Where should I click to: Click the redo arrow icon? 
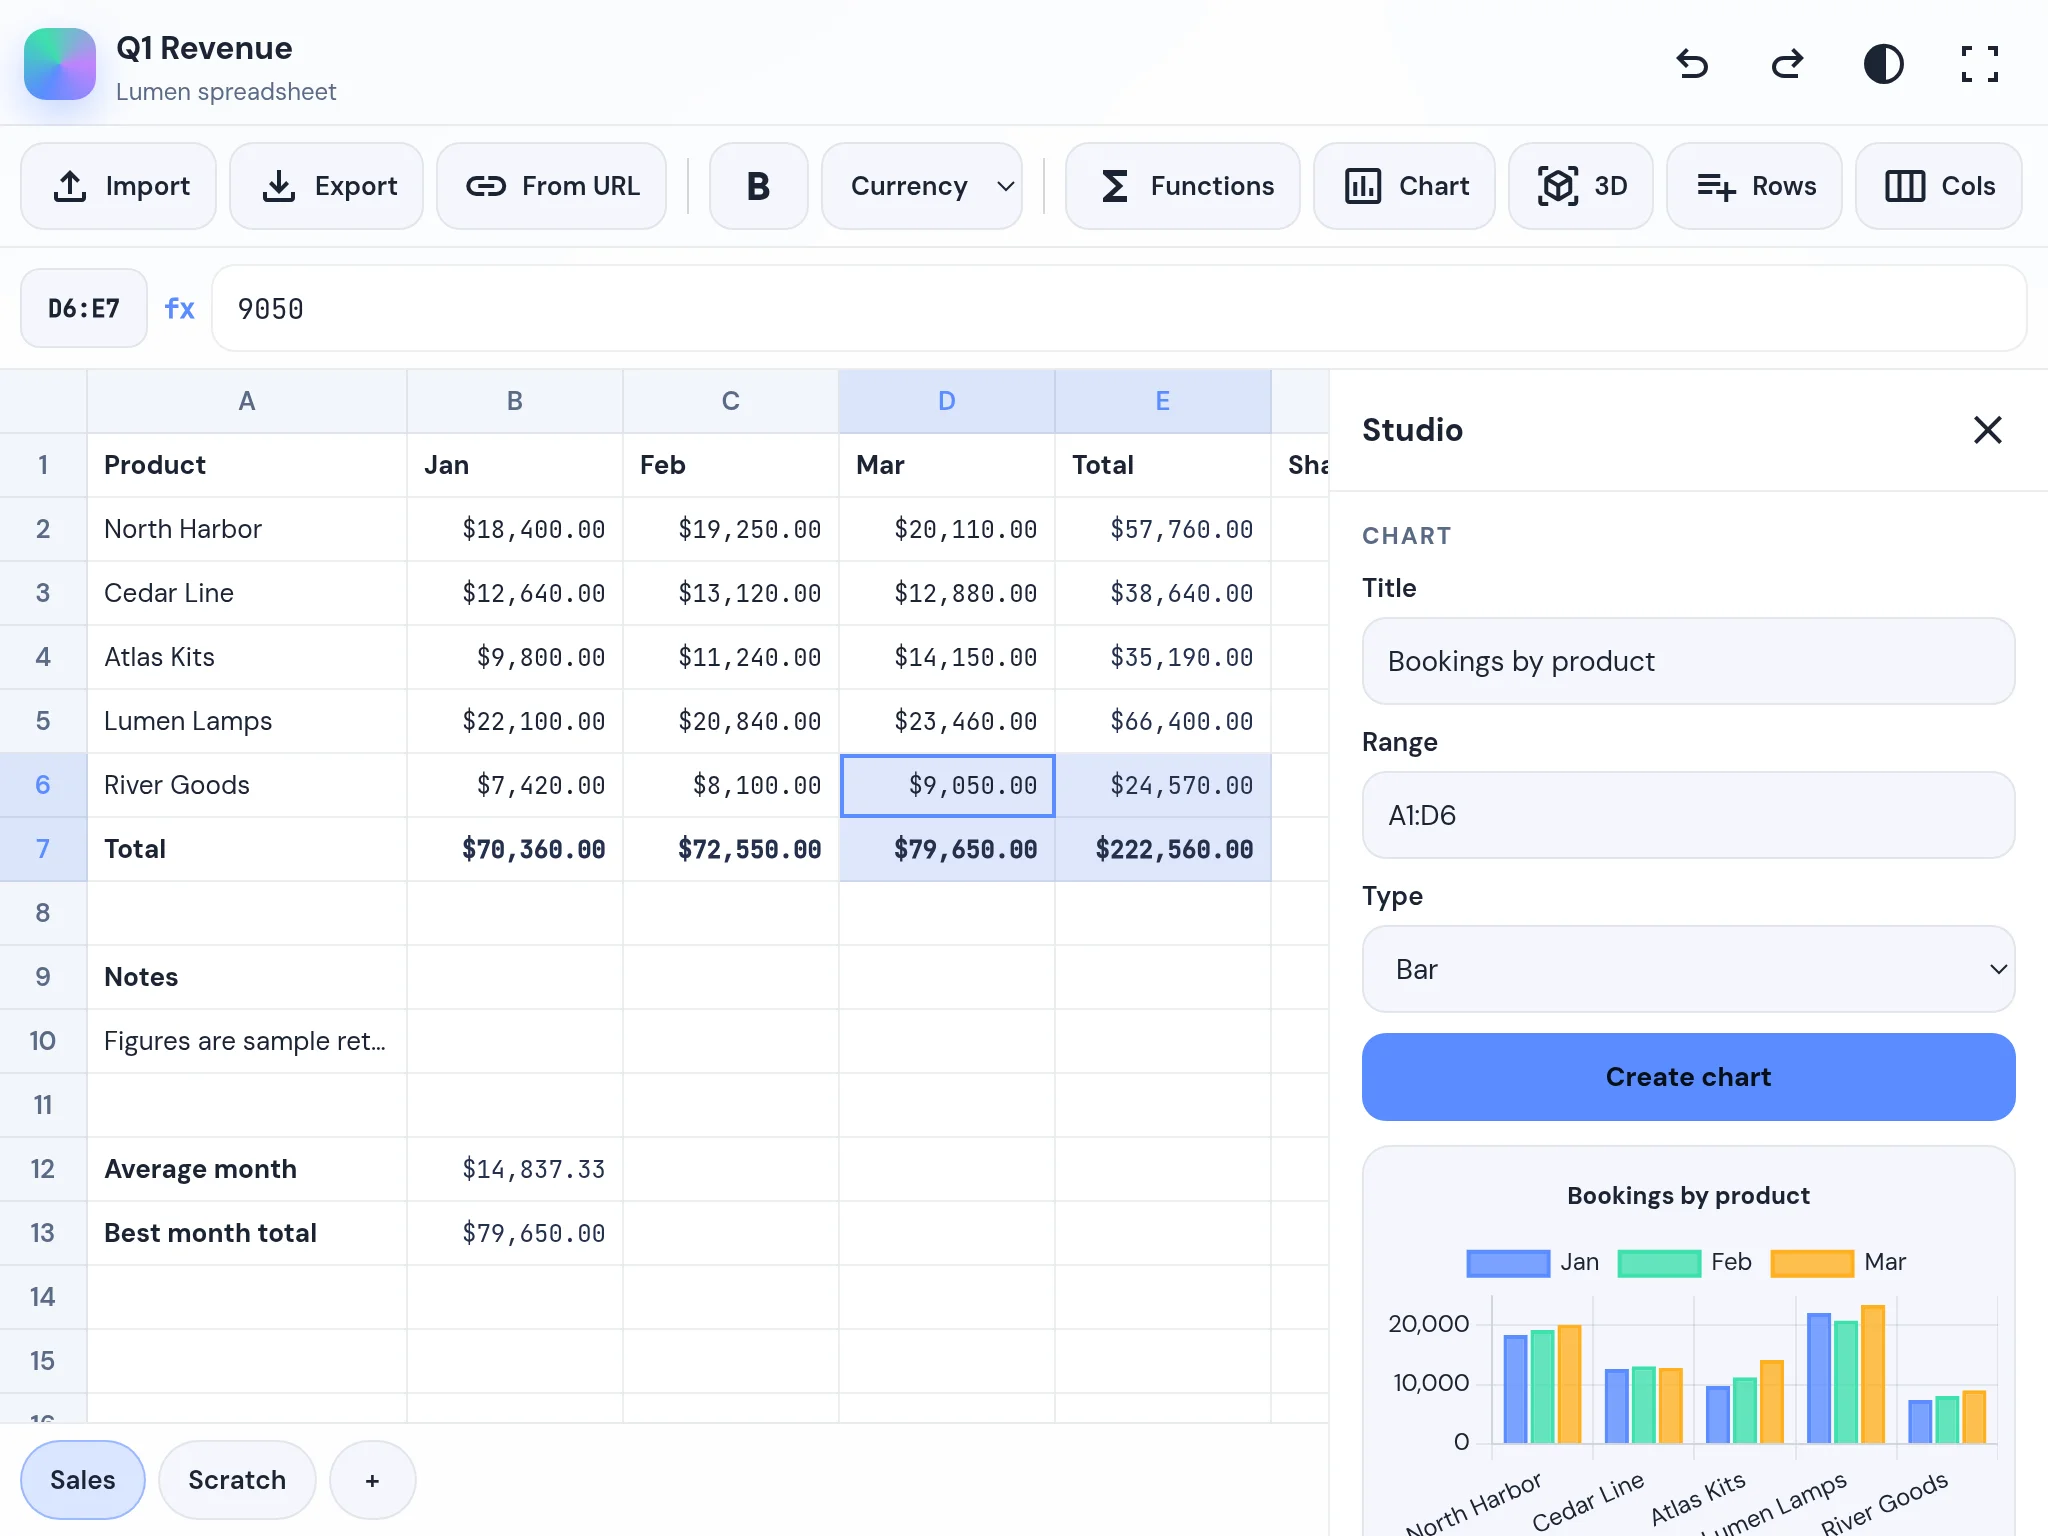(1788, 64)
